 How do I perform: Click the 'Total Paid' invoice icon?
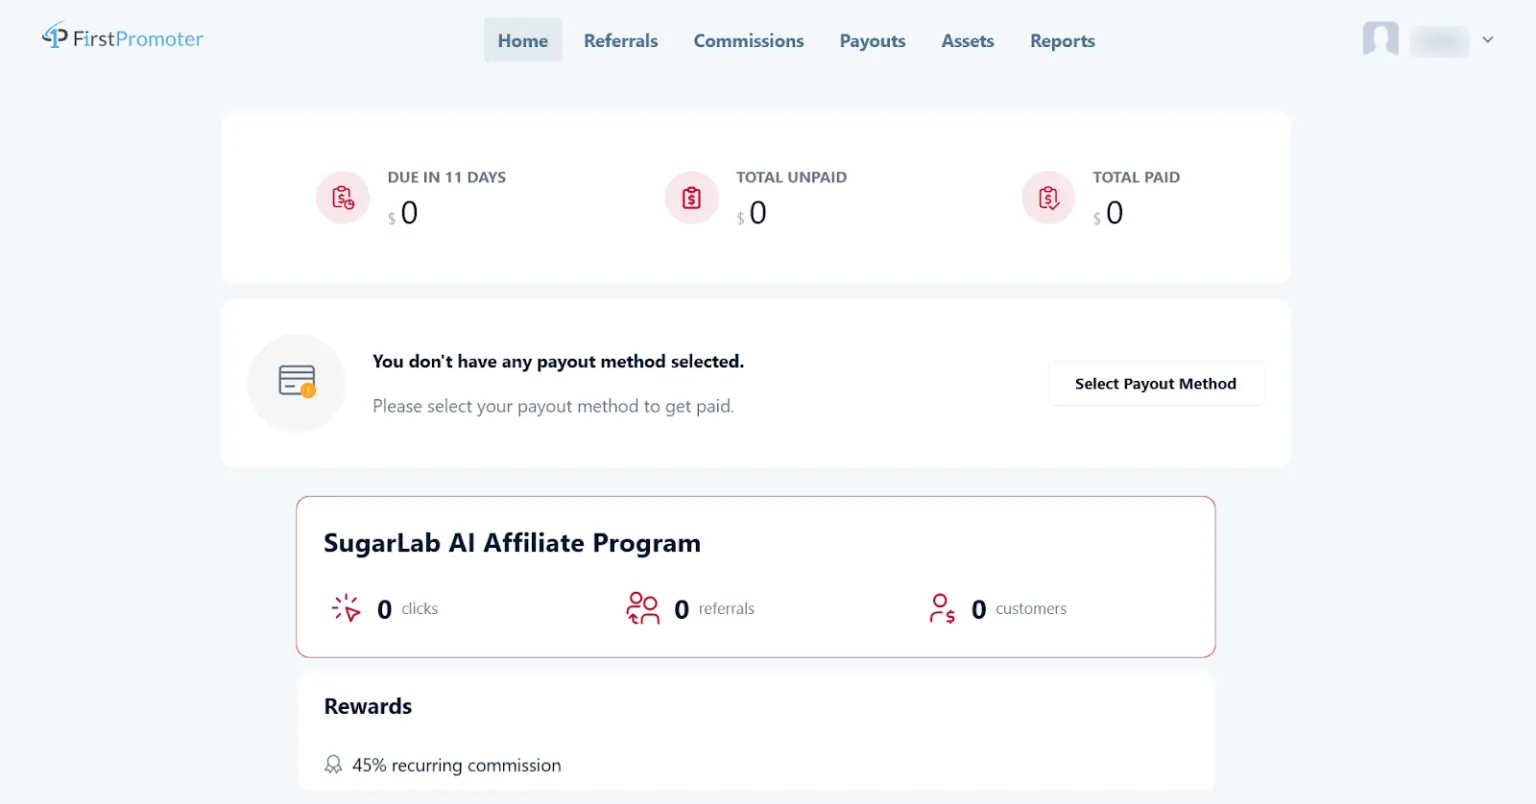tap(1048, 197)
